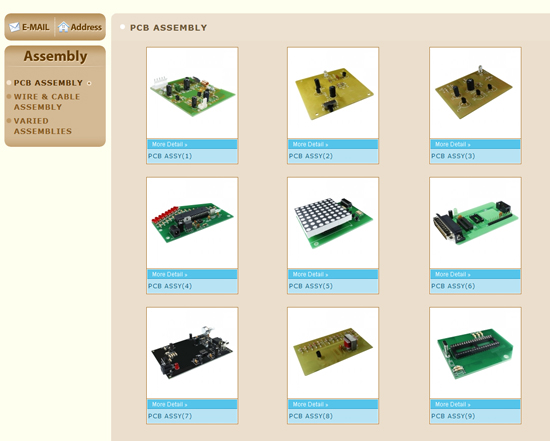Click More Detail under PCB ASSY(1)
The height and width of the screenshot is (441, 550).
coord(169,144)
